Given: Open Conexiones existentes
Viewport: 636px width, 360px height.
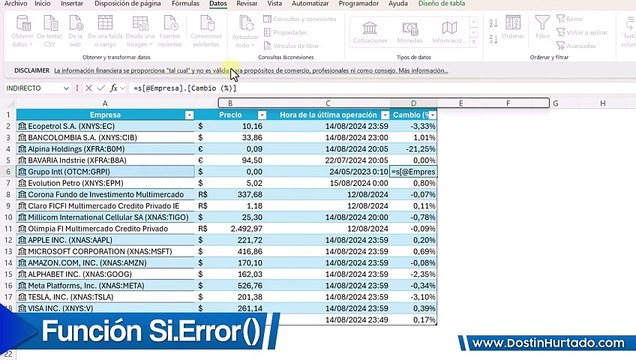Looking at the screenshot, I should 206,31.
